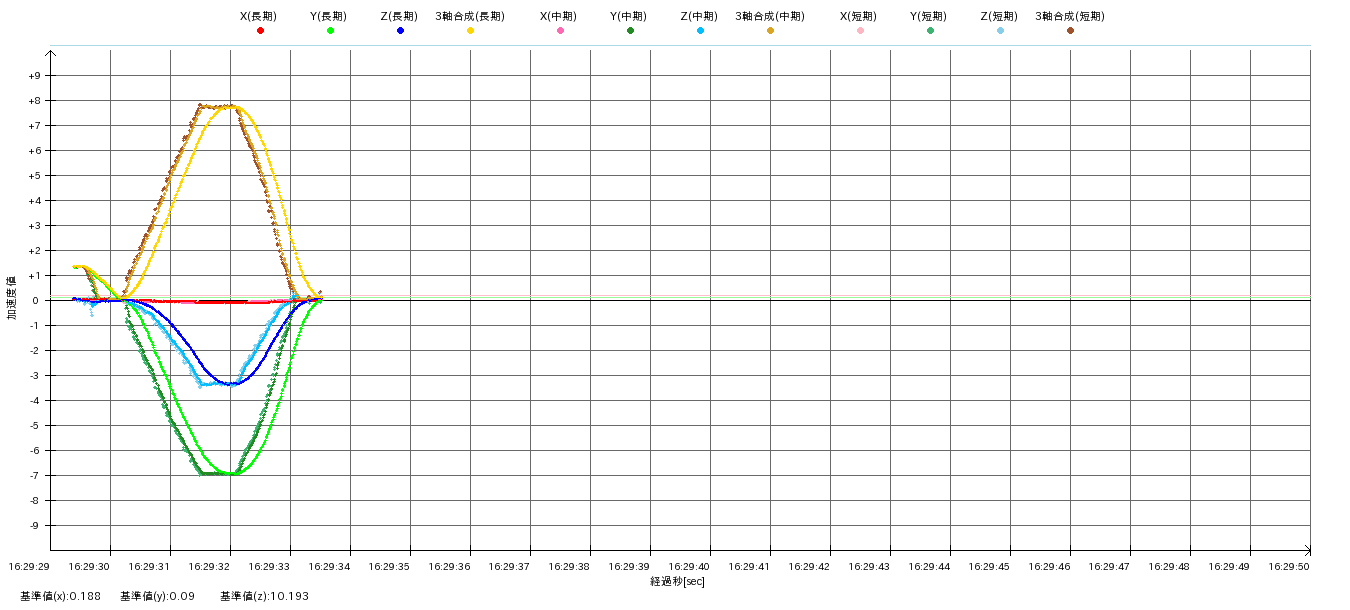Screen dimensions: 1350x610
Task: Click the +9 tick on the y-axis
Action: coord(34,76)
